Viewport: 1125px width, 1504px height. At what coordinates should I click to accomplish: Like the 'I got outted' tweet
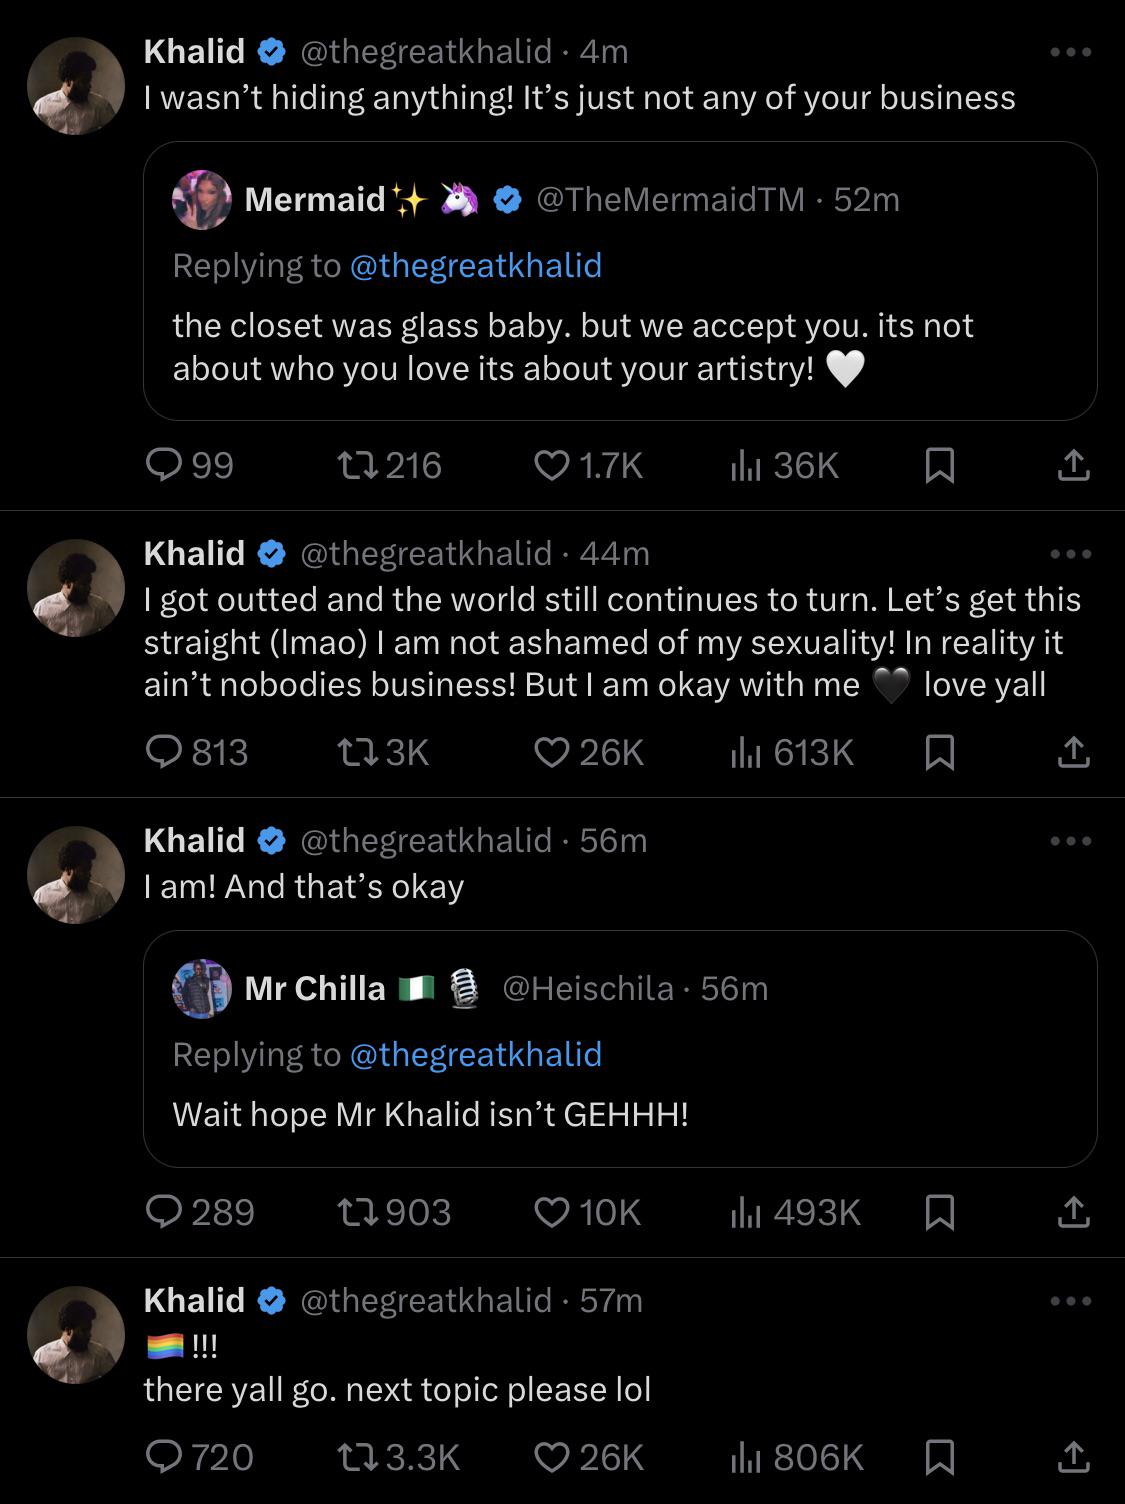point(551,752)
